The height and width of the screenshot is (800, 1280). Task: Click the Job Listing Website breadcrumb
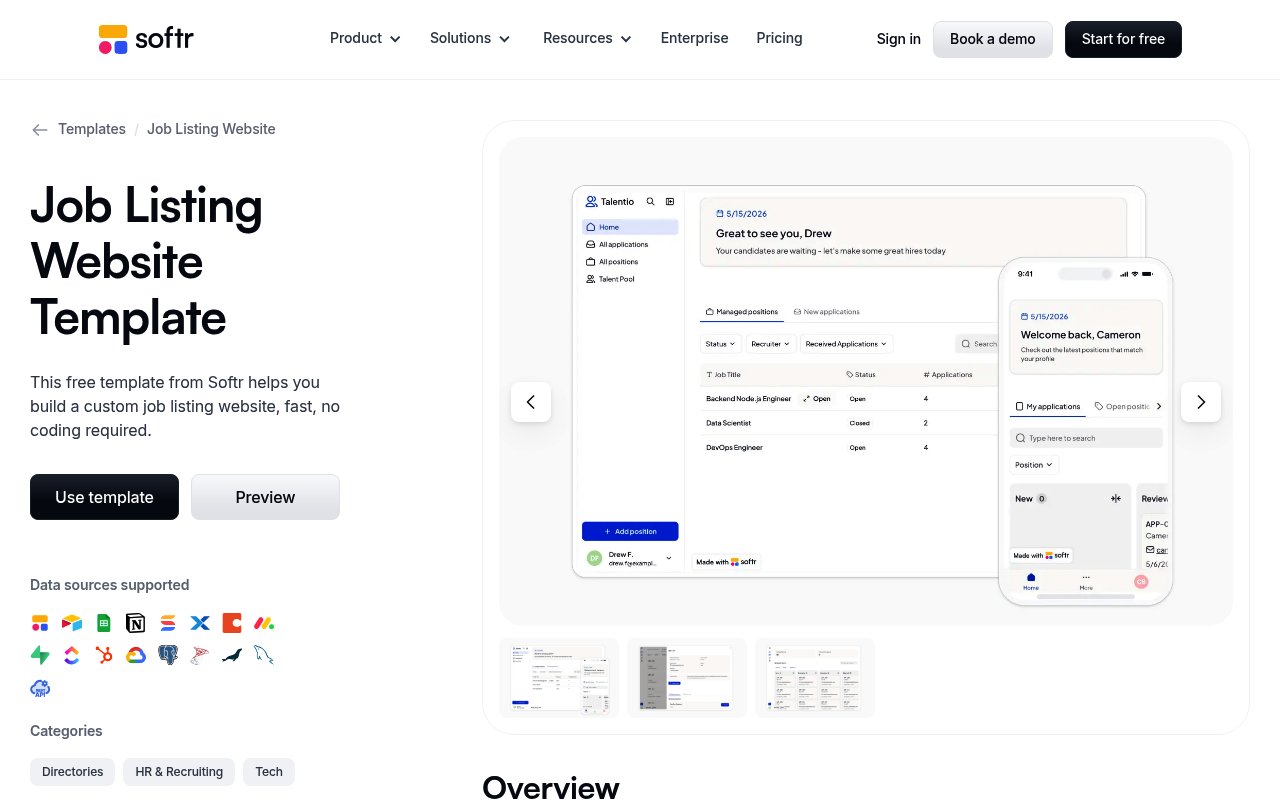[x=211, y=129]
